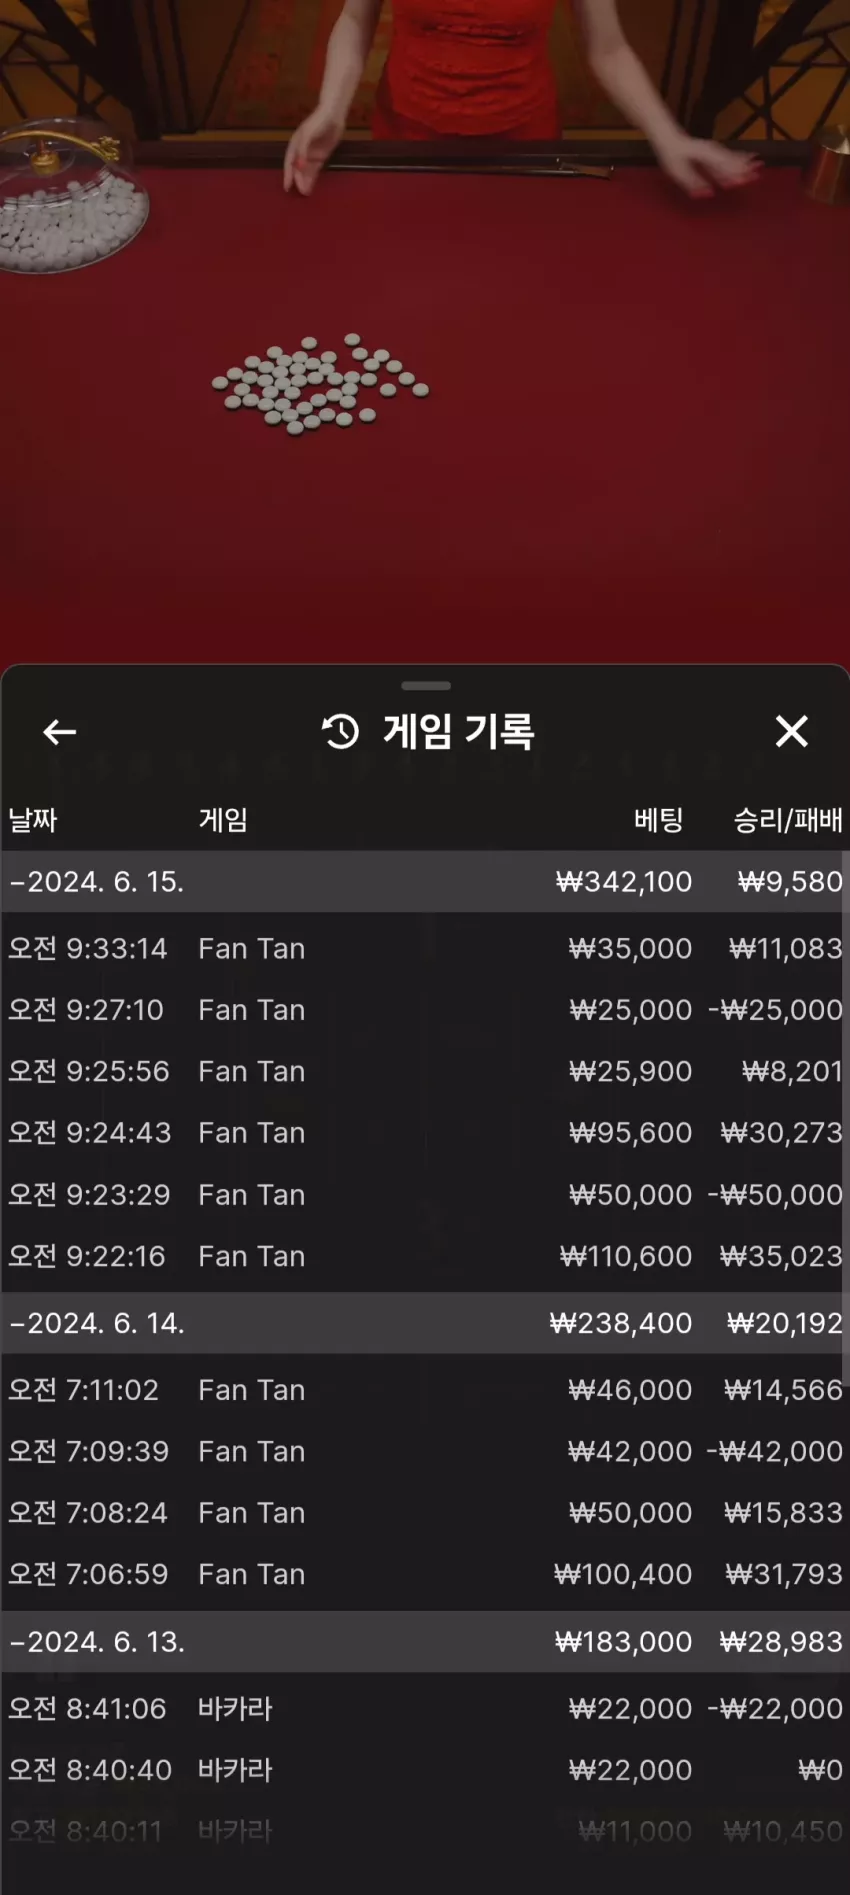Image resolution: width=850 pixels, height=1895 pixels.
Task: Select the 8:40:40 바카라 entry
Action: 425,1770
